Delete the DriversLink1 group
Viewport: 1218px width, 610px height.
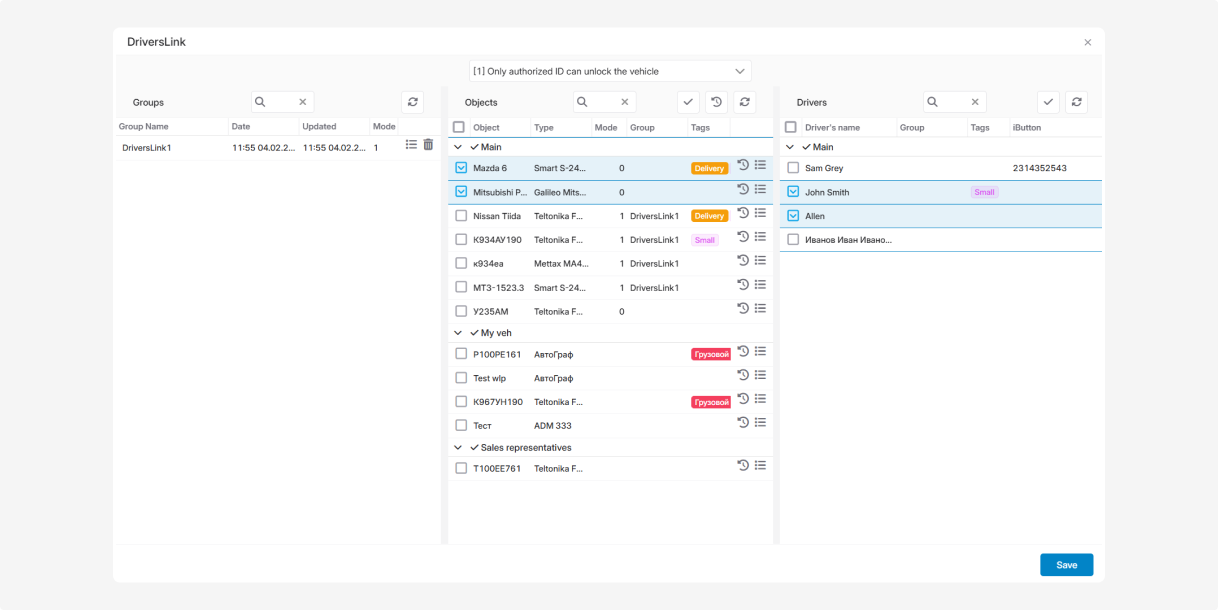point(428,145)
